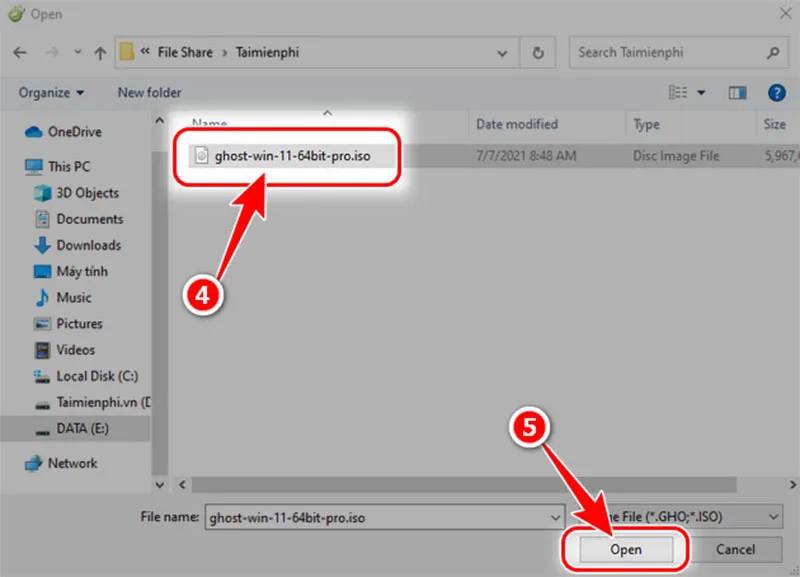
Task: Sort by Type column header
Action: pyautogui.click(x=646, y=124)
